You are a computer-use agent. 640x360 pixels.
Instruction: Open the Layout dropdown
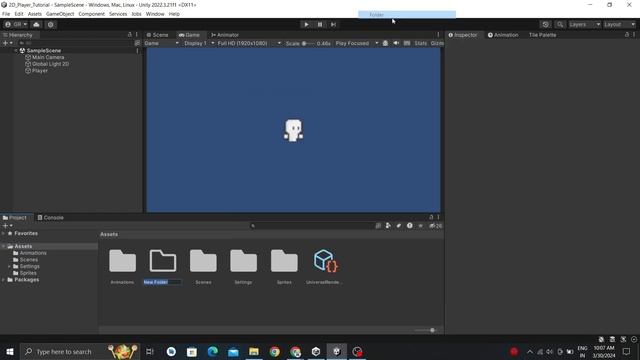pyautogui.click(x=619, y=24)
